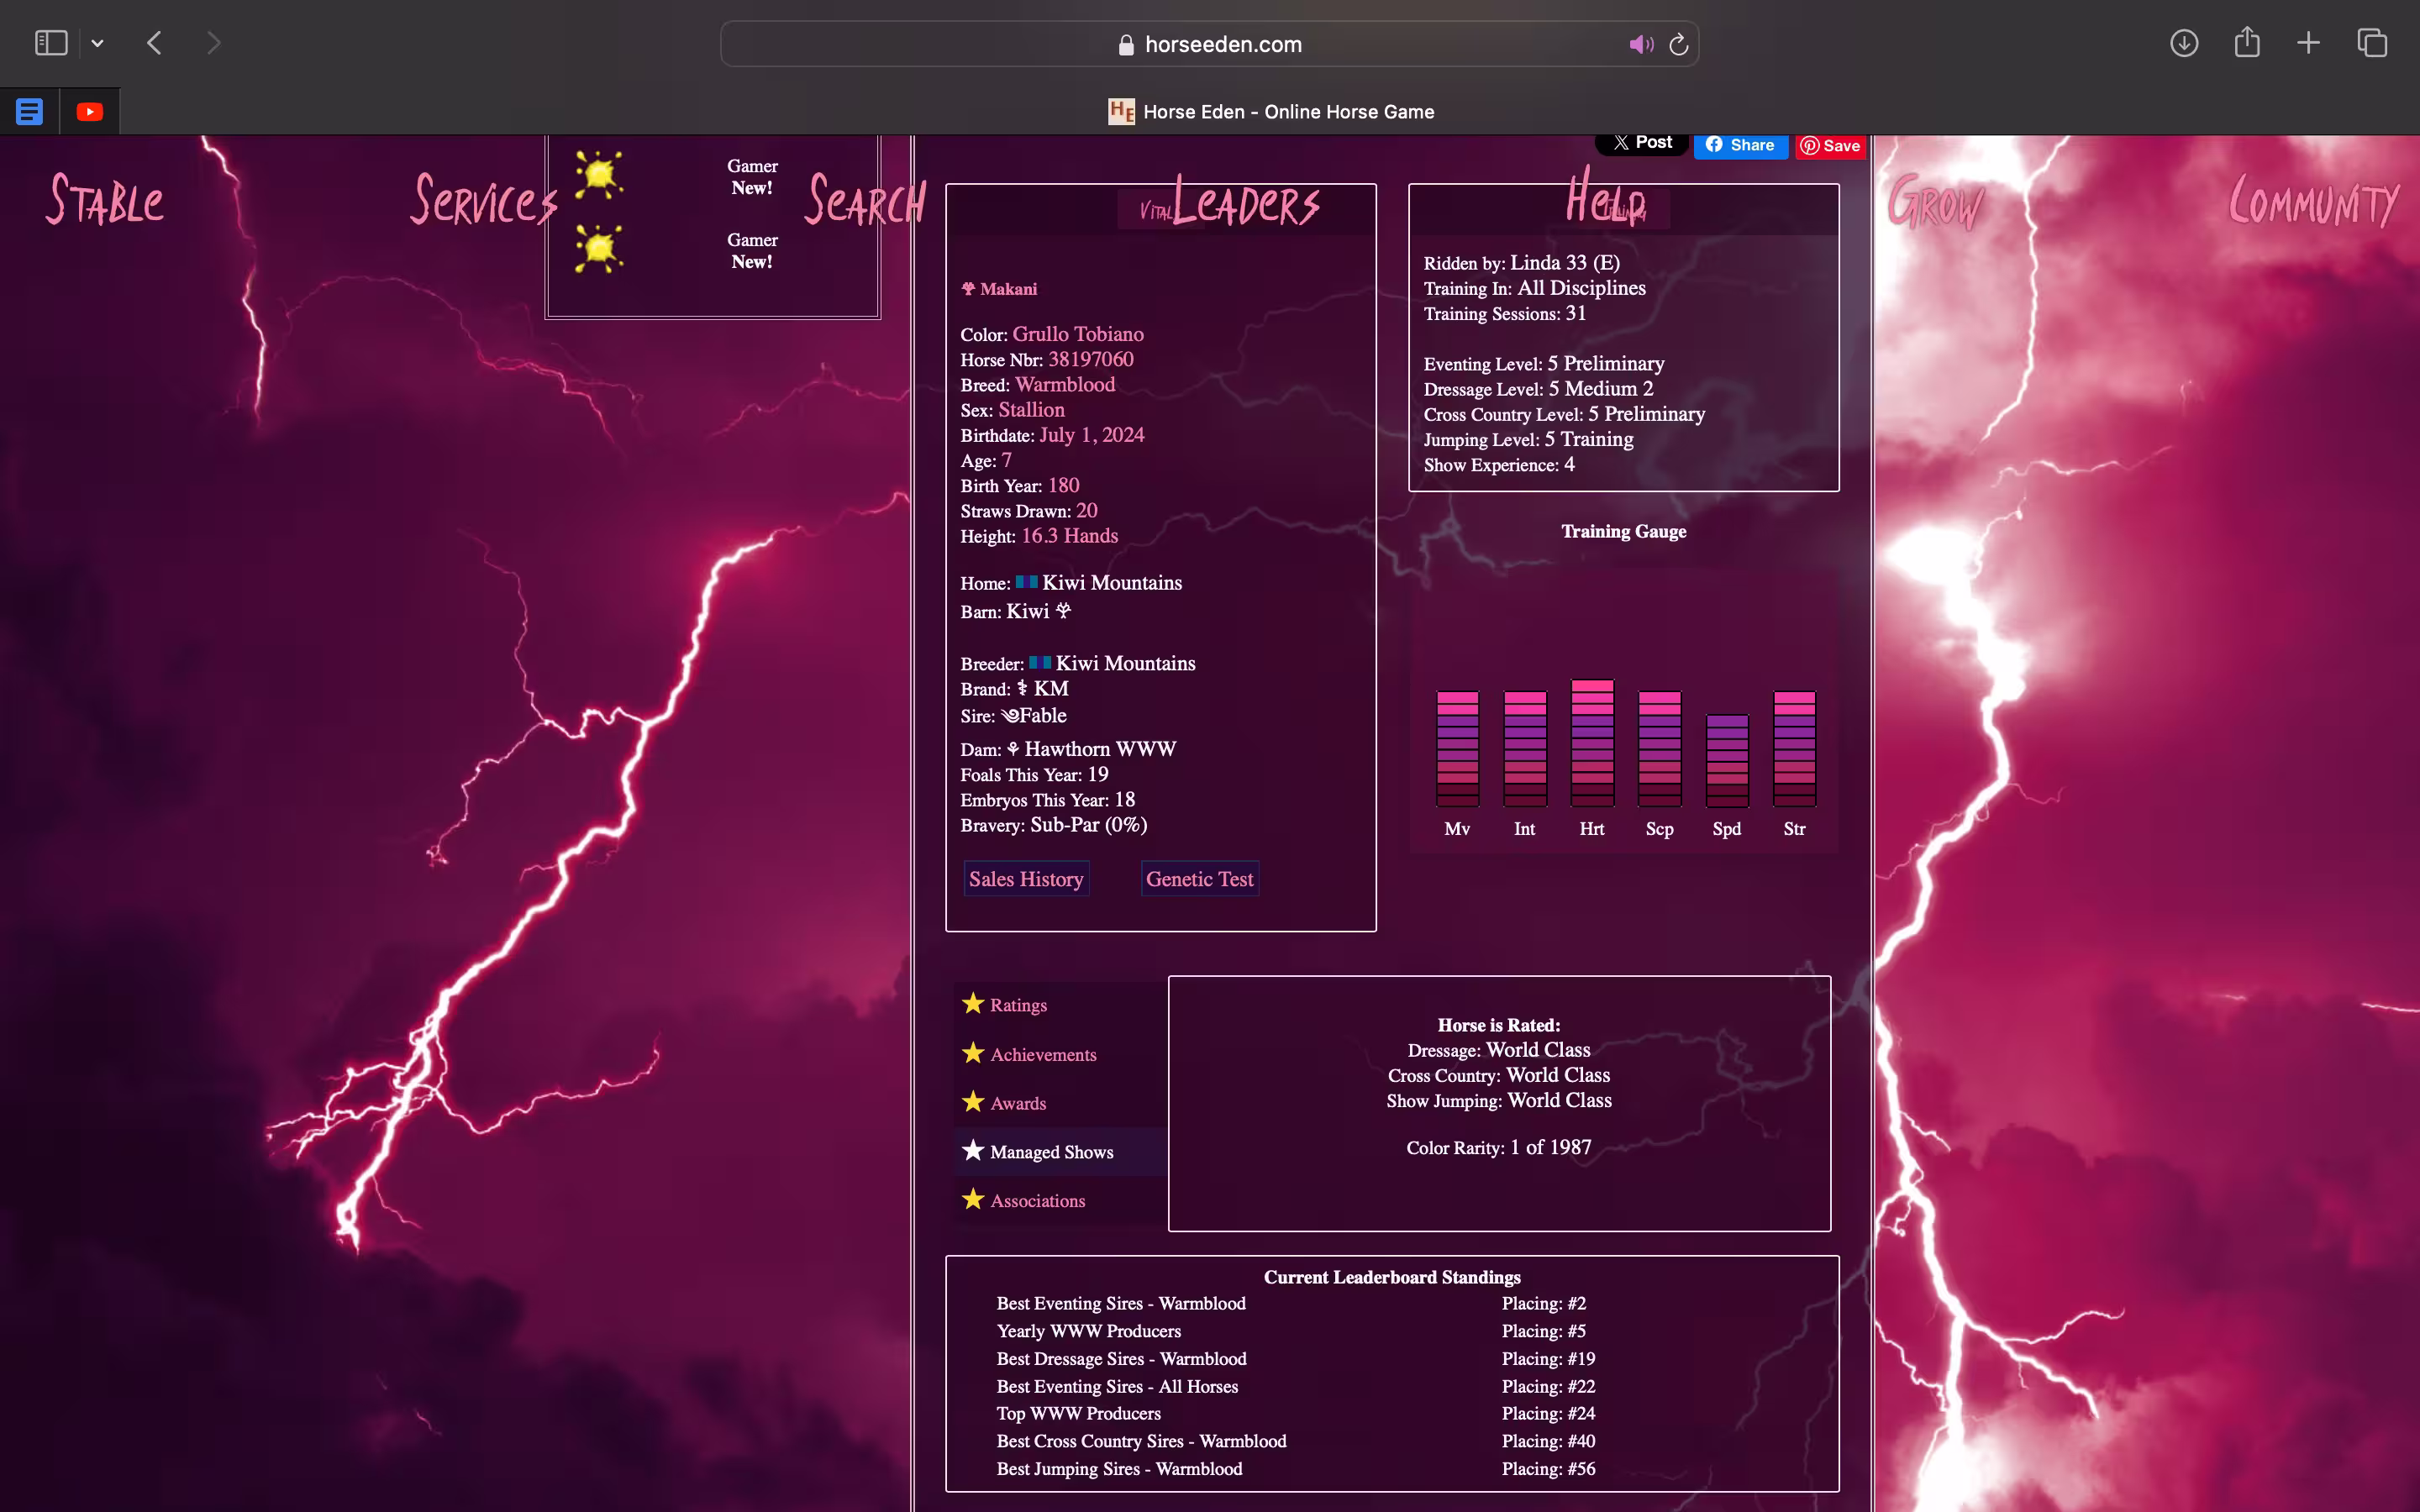This screenshot has width=2420, height=1512.
Task: Open the Search menu
Action: [x=865, y=202]
